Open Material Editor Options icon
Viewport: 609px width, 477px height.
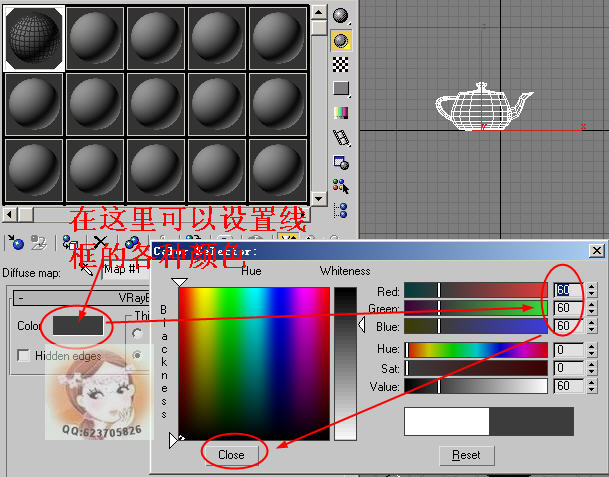click(x=341, y=162)
